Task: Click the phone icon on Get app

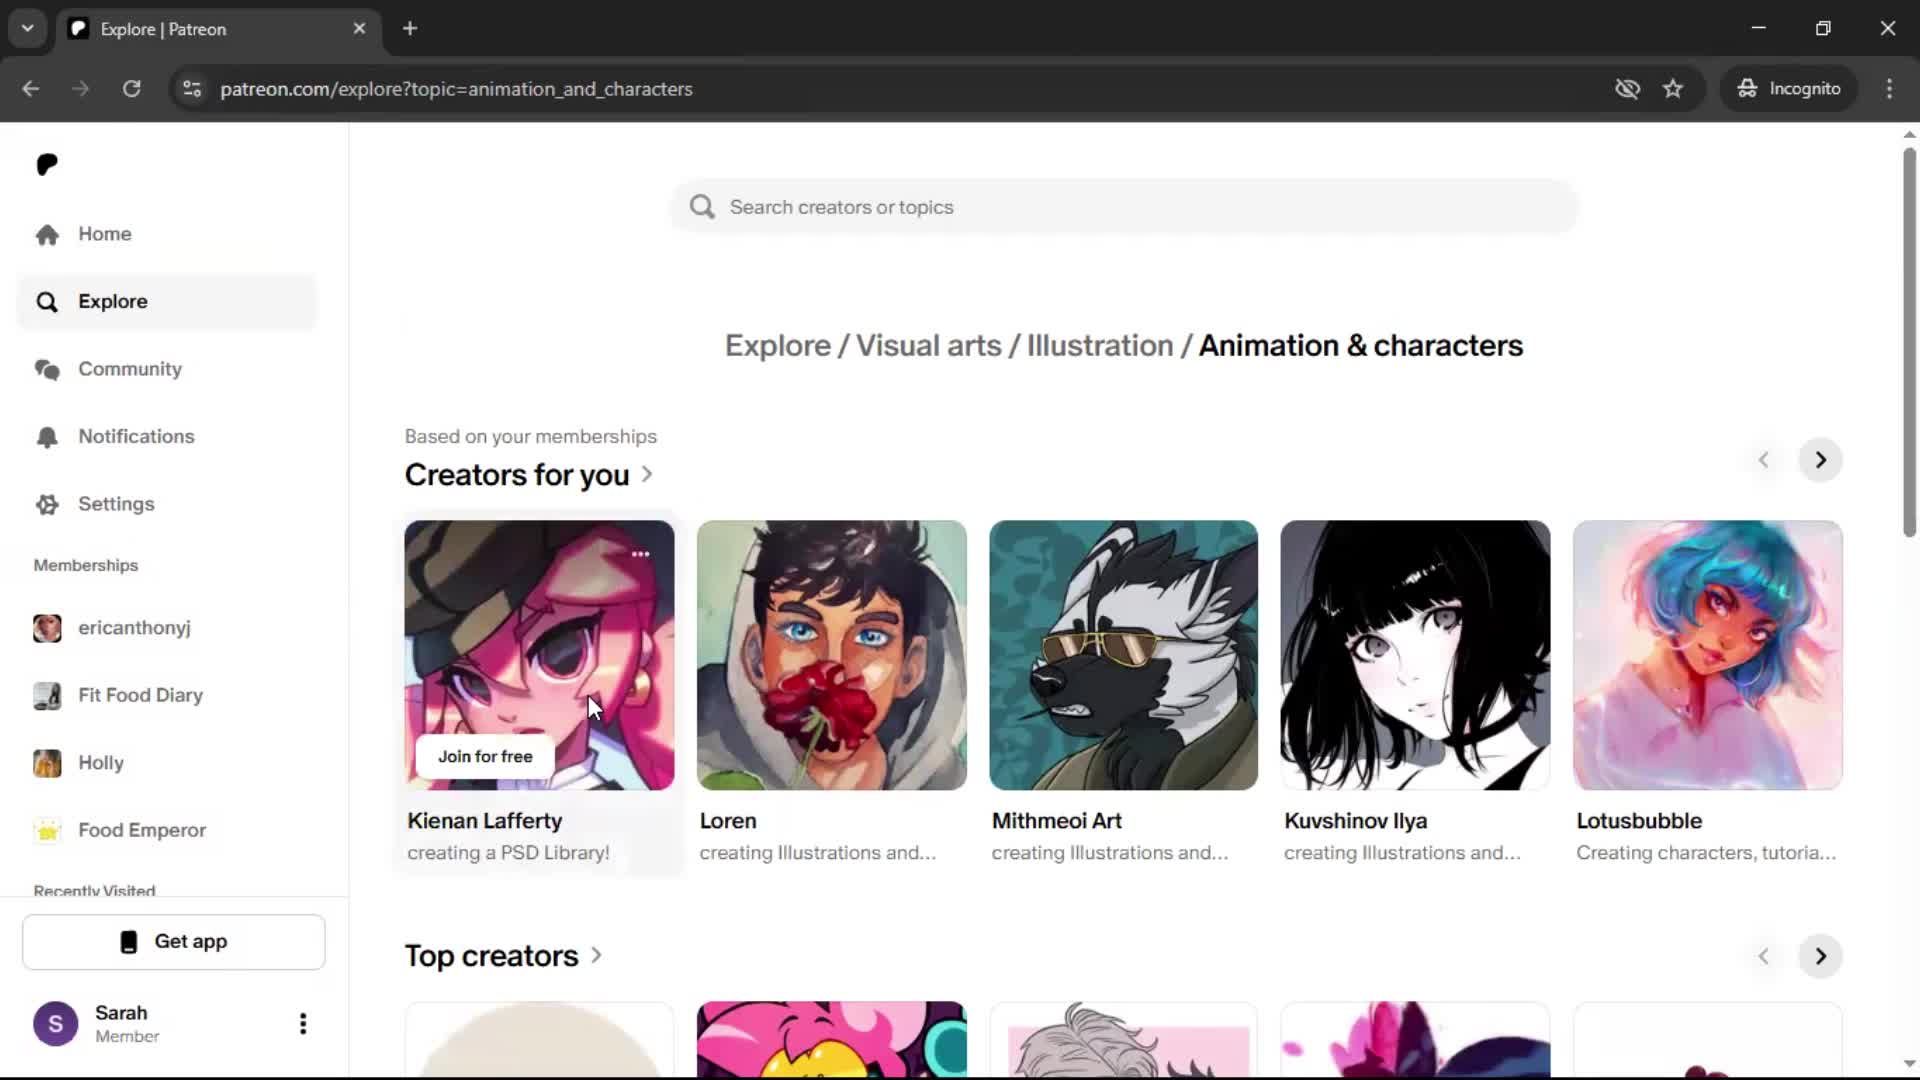Action: (x=129, y=942)
